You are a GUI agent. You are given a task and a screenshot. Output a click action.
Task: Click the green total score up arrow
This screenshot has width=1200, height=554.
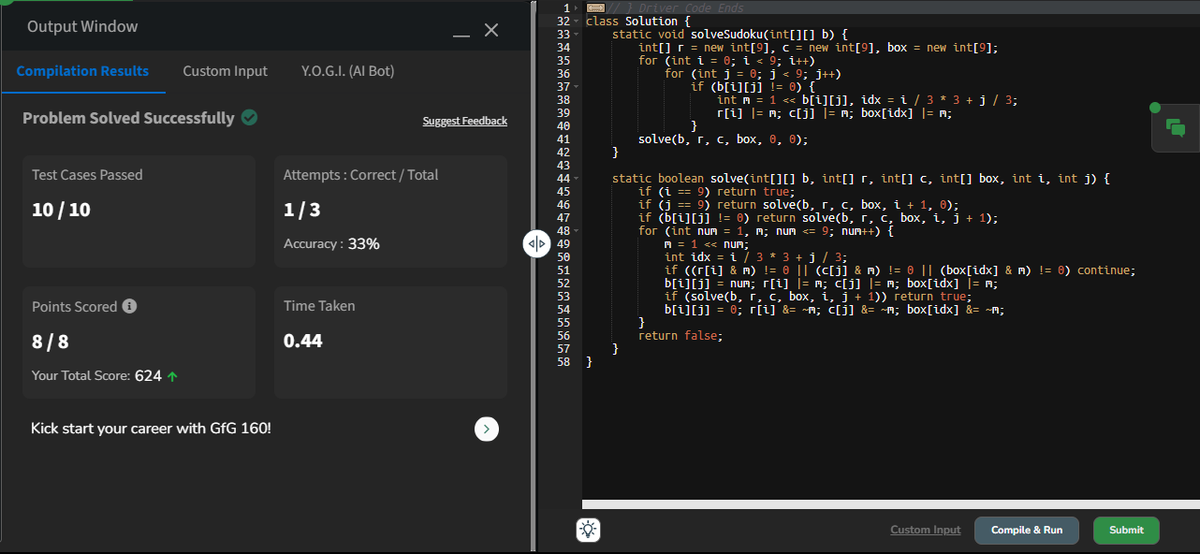click(173, 377)
